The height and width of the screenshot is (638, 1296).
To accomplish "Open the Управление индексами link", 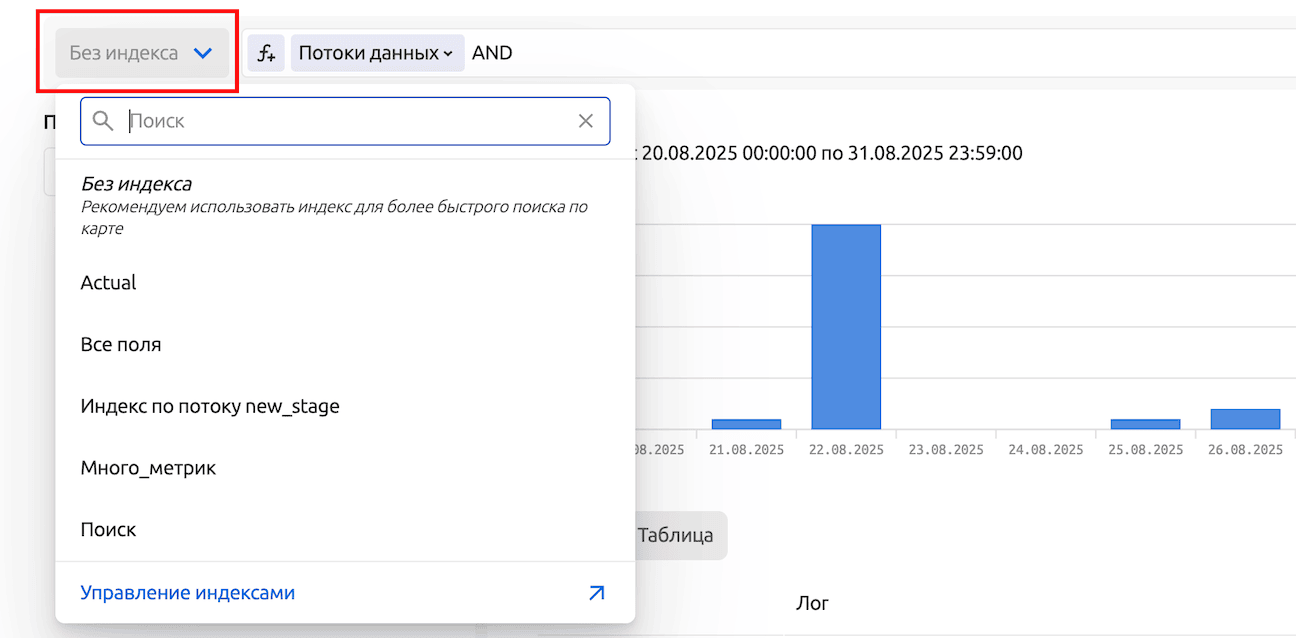I will pos(188,593).
